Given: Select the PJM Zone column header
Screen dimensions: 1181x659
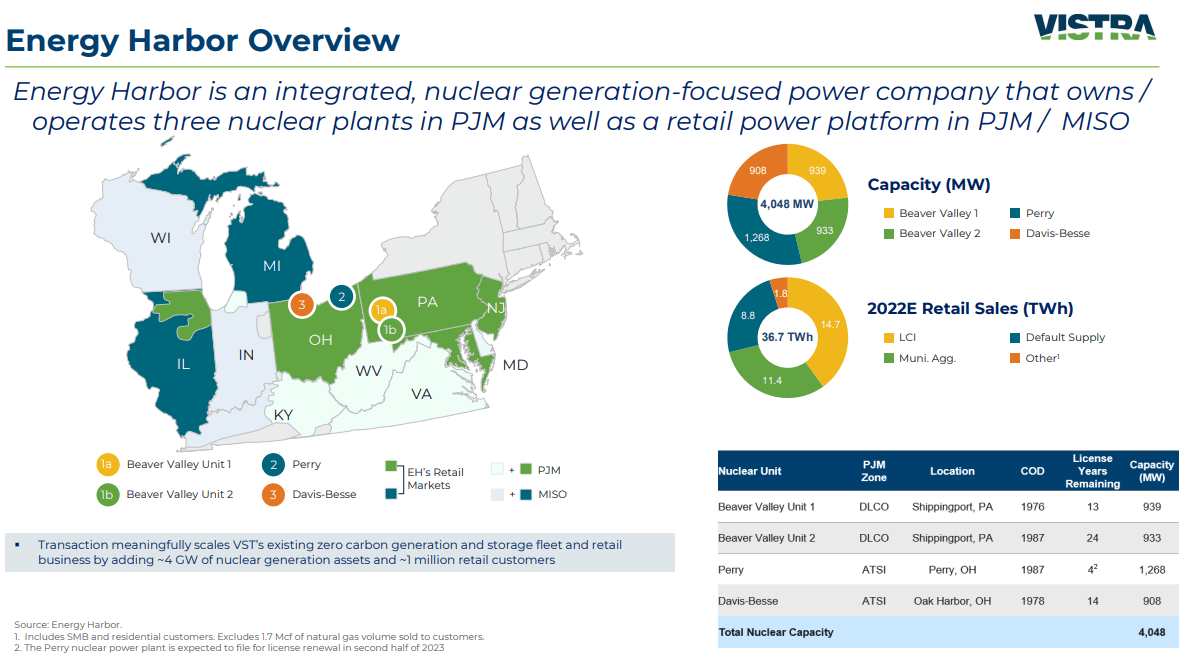Looking at the screenshot, I should pyautogui.click(x=873, y=470).
